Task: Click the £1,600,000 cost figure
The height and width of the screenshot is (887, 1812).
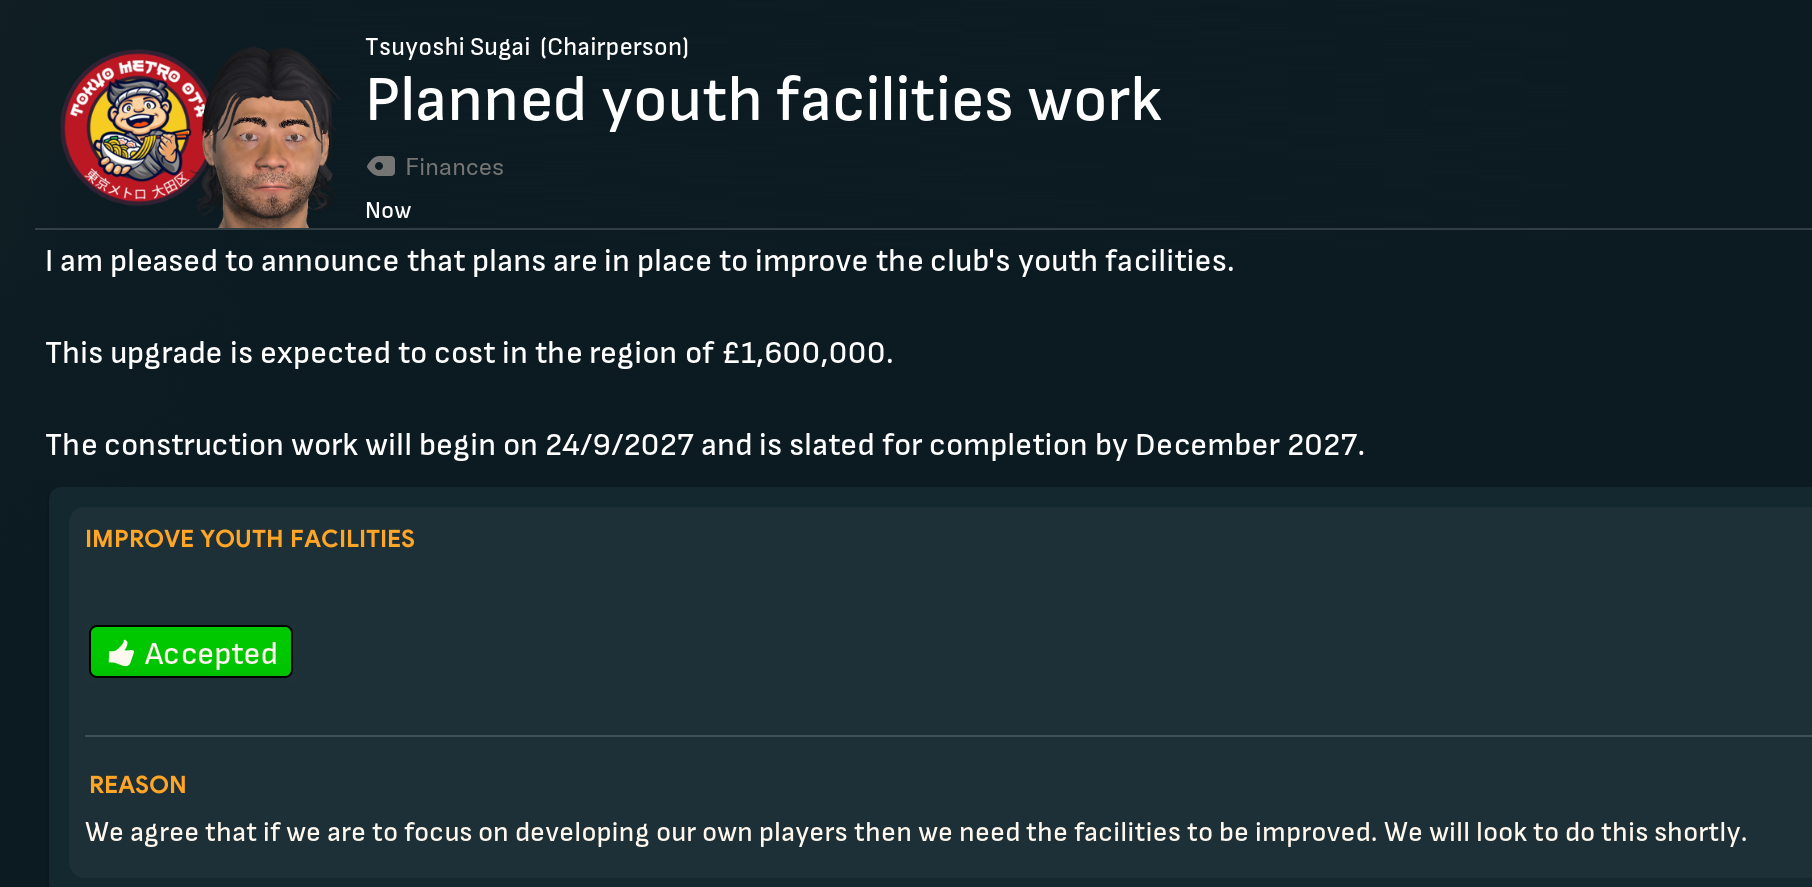Action: [x=804, y=353]
